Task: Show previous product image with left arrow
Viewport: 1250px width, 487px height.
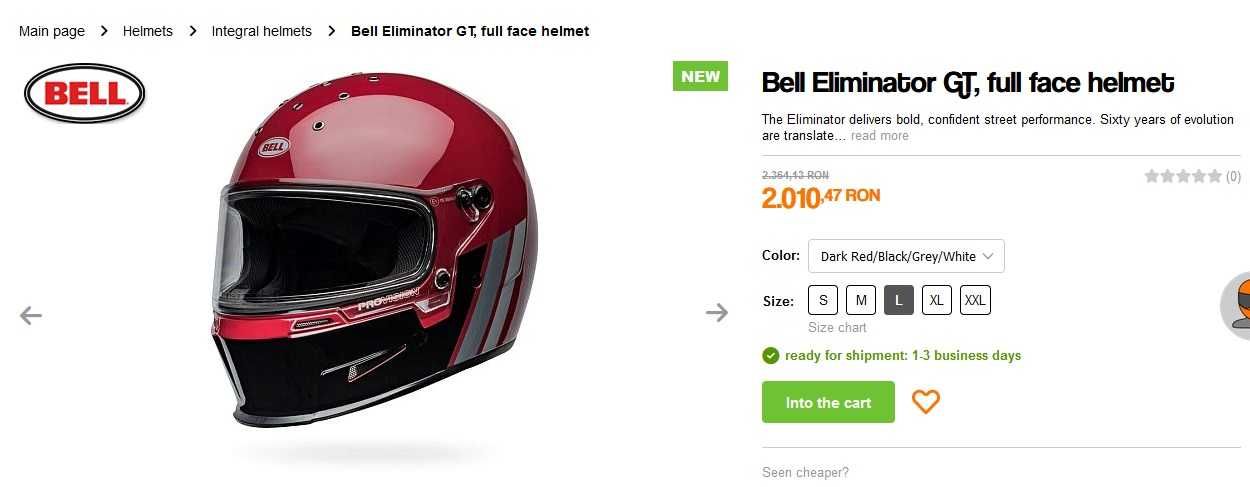Action: [x=31, y=316]
